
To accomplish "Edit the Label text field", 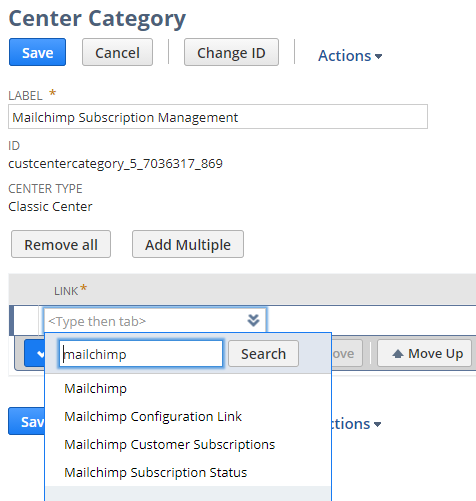I will (x=218, y=117).
